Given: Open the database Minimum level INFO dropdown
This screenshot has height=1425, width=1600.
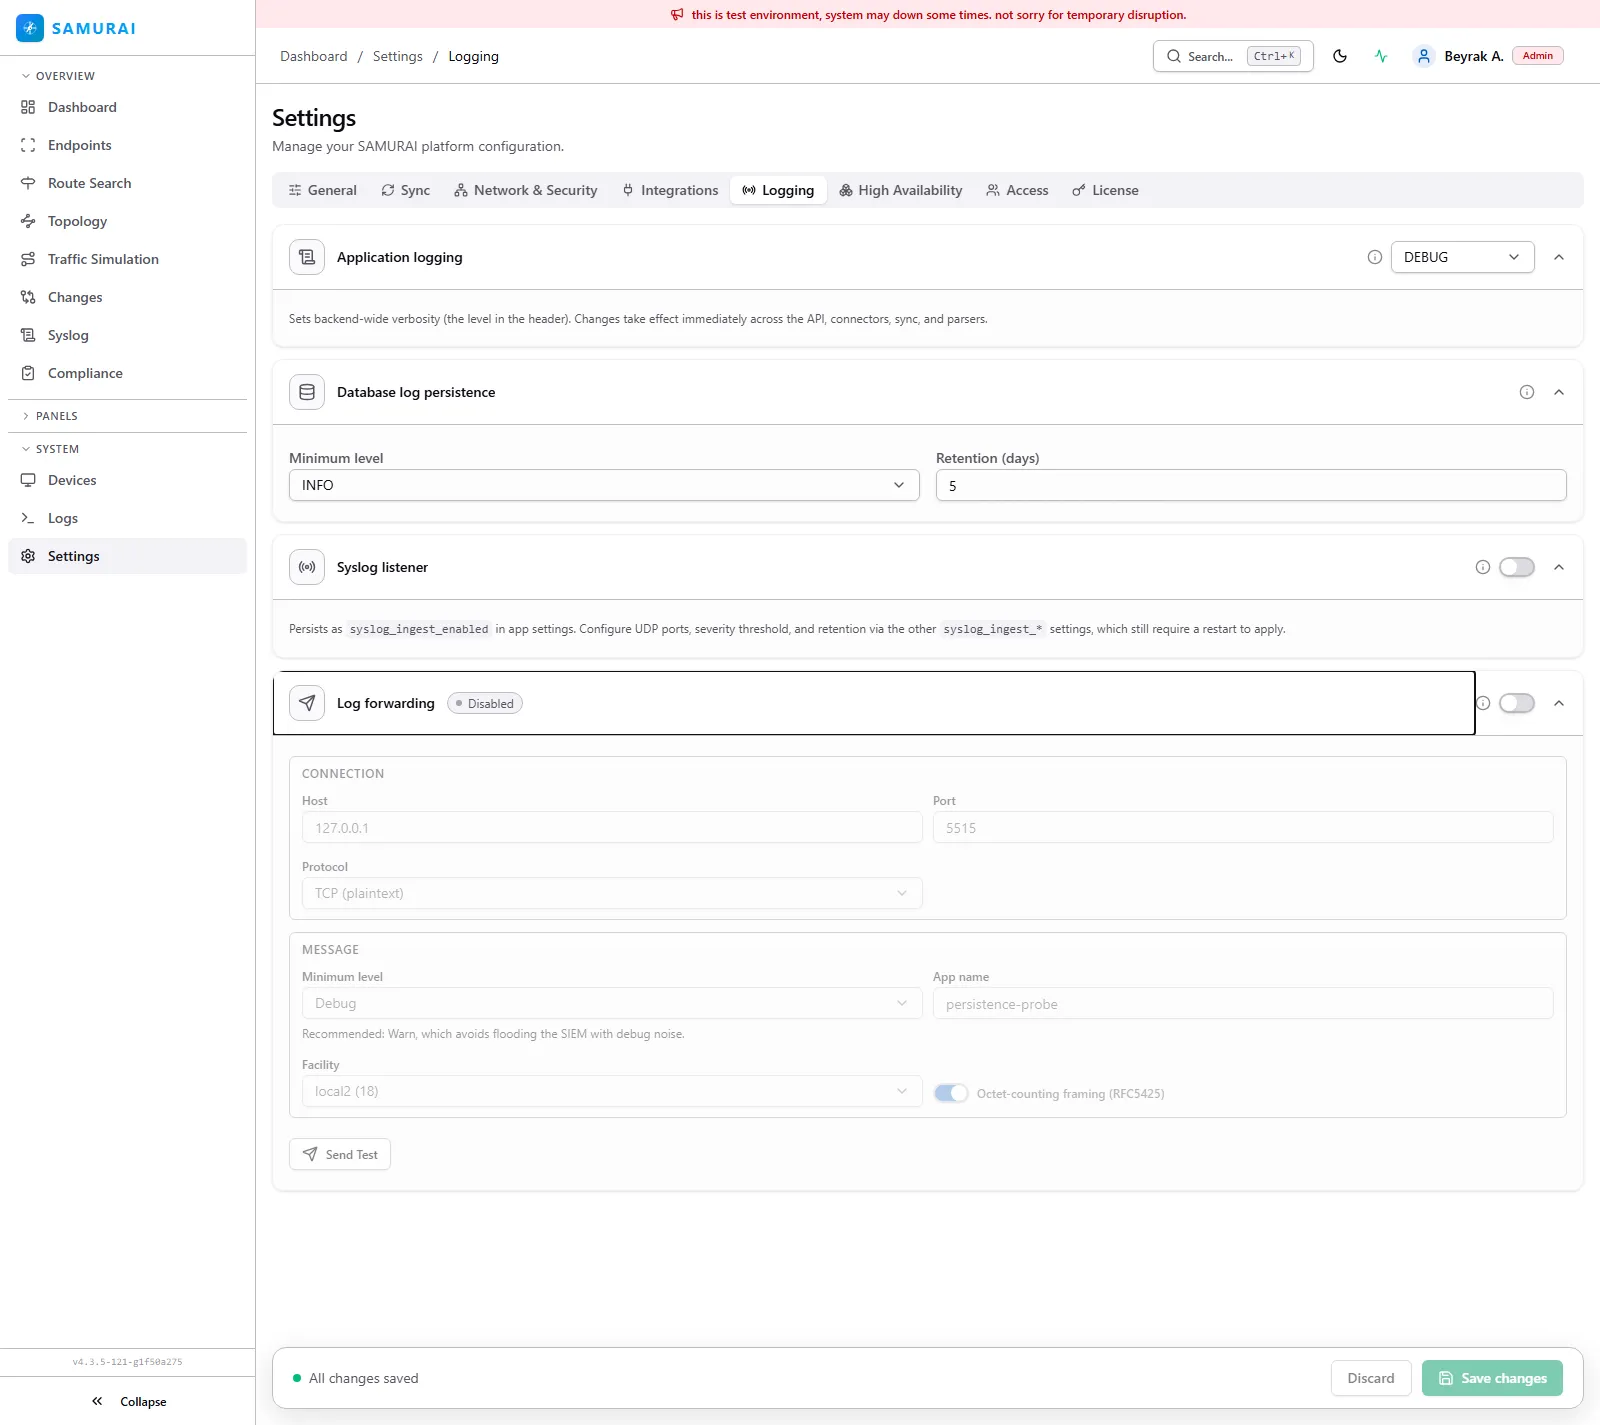Looking at the screenshot, I should point(604,485).
